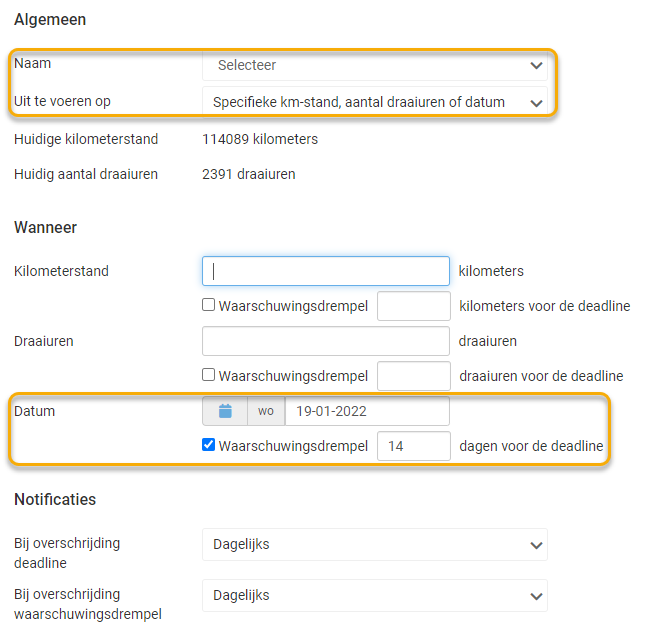Enable Waarschuwingsdrempel checkbox for draaiuren
Viewport: 655px width, 634px height.
point(209,376)
